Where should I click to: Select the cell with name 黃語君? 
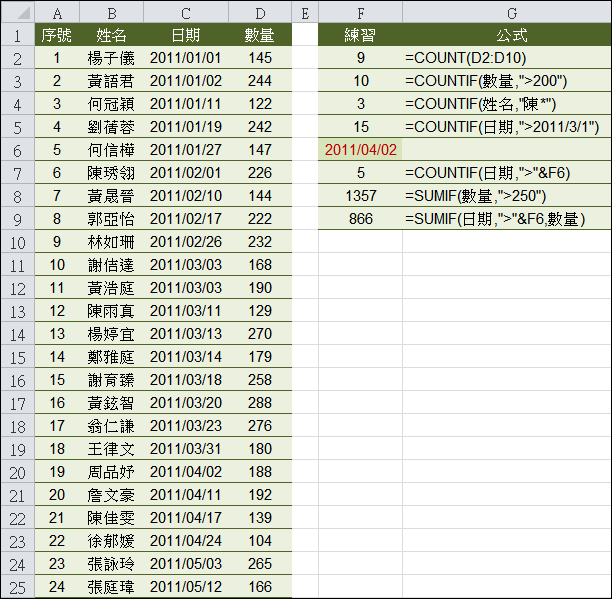112,81
